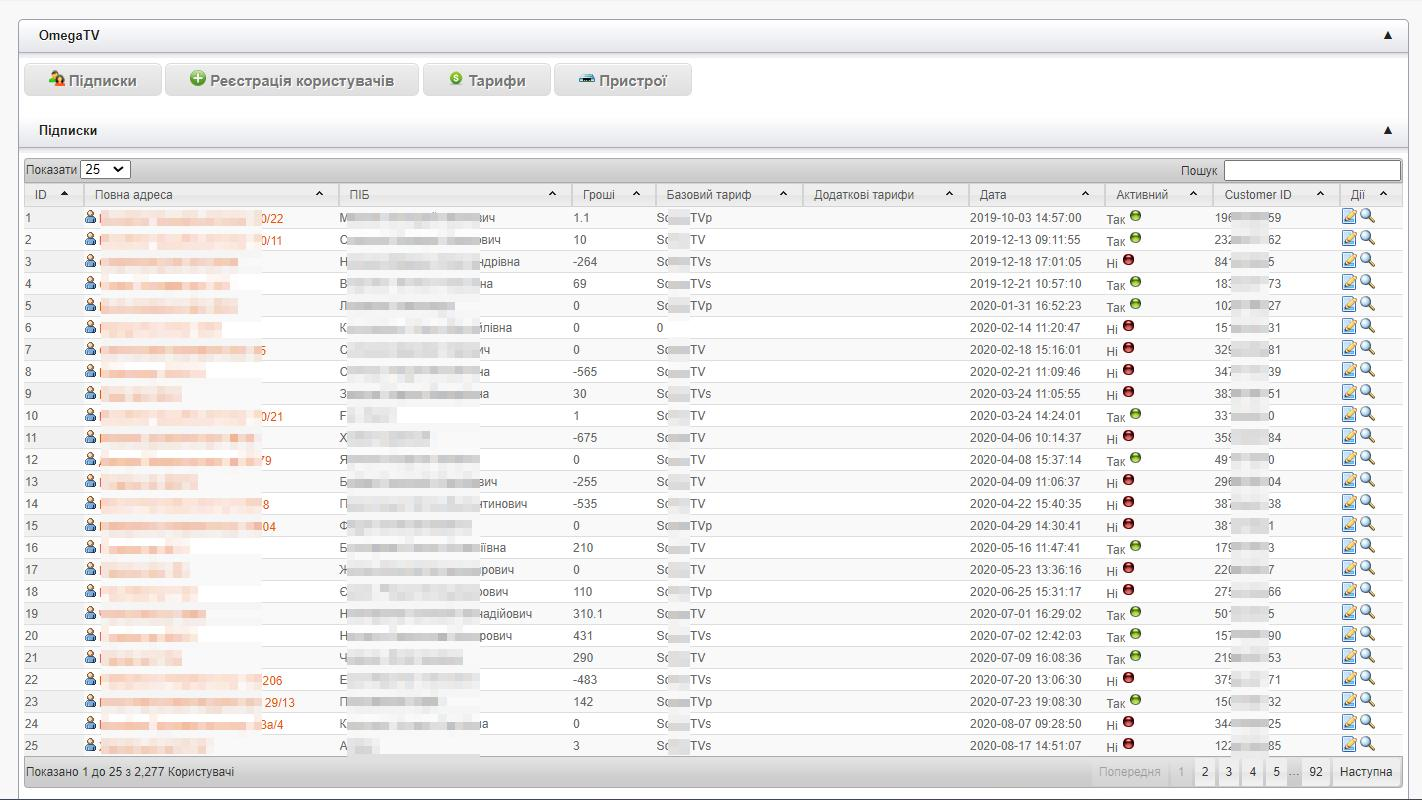1422x800 pixels.
Task: Click the green active status icon in row 2
Action: [1135, 238]
